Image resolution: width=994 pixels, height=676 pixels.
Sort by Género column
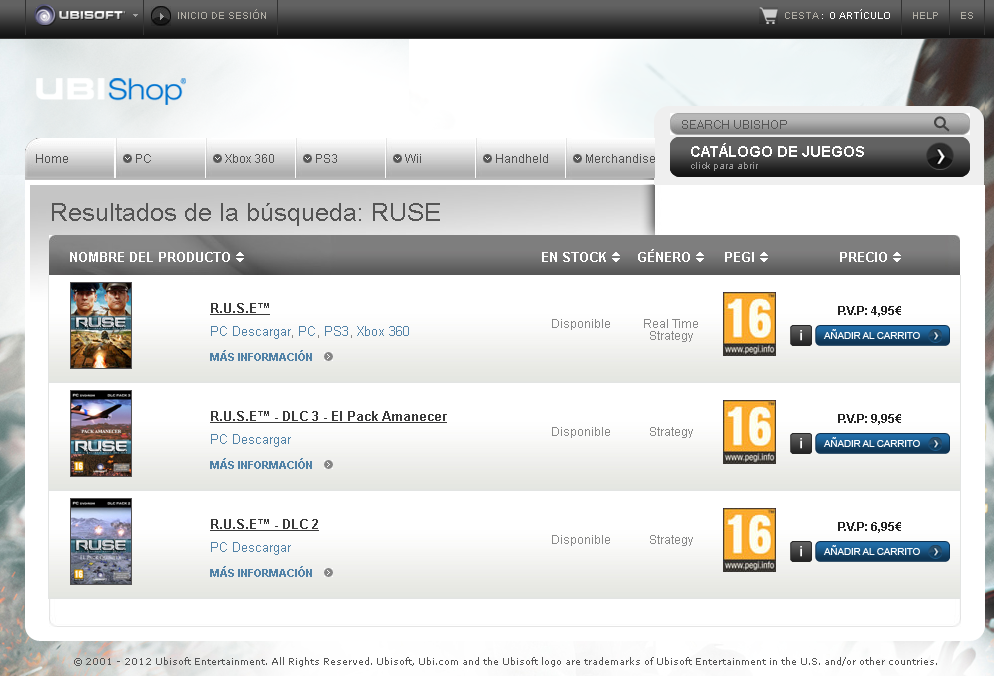point(671,257)
